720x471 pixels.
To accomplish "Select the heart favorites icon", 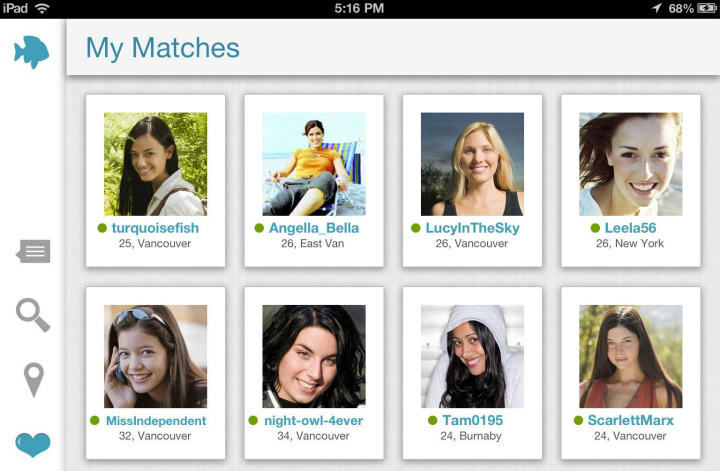I will point(33,443).
